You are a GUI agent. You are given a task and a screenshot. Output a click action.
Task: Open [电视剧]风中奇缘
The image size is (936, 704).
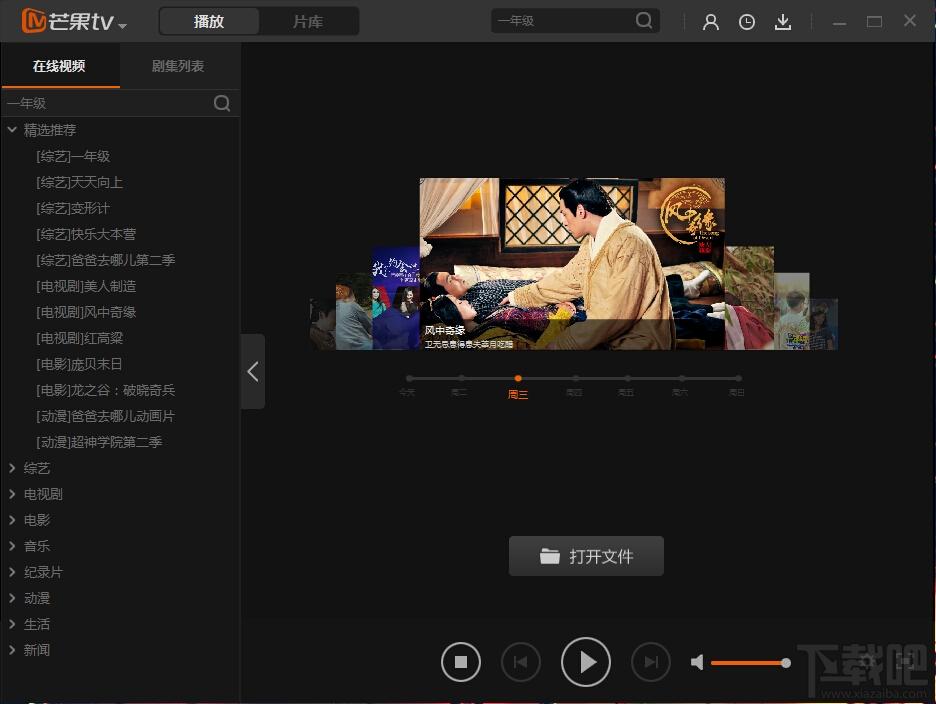(x=87, y=312)
